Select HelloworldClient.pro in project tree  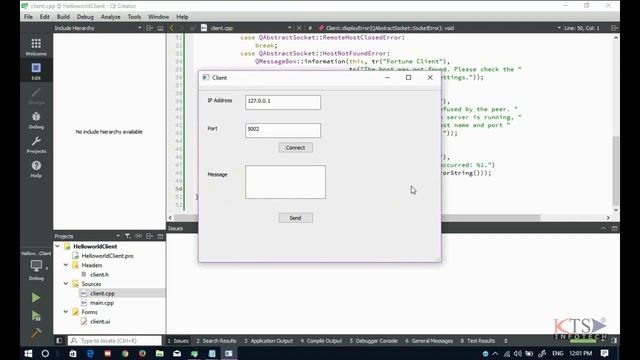coord(107,256)
